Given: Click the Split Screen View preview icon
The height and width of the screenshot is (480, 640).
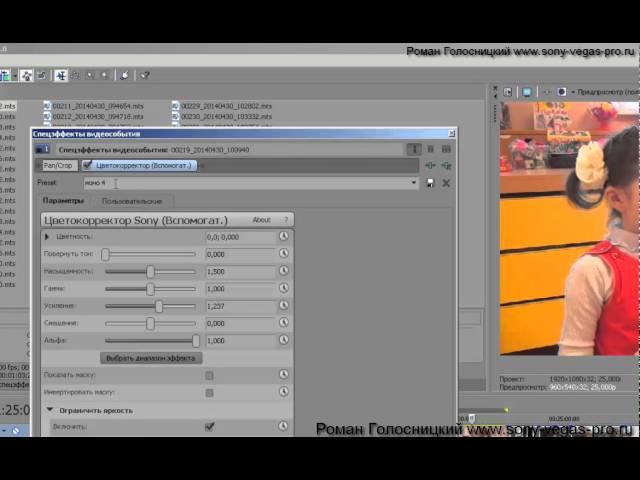Looking at the screenshot, I should tap(562, 92).
